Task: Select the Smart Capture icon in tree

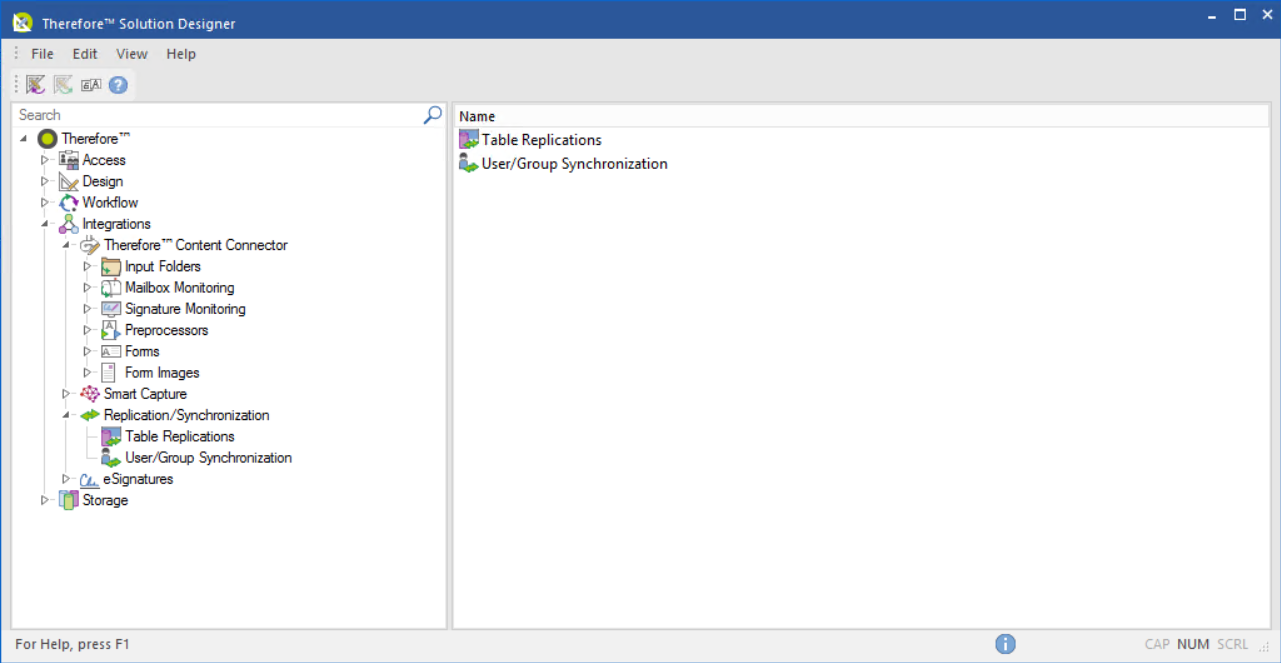Action: (90, 394)
